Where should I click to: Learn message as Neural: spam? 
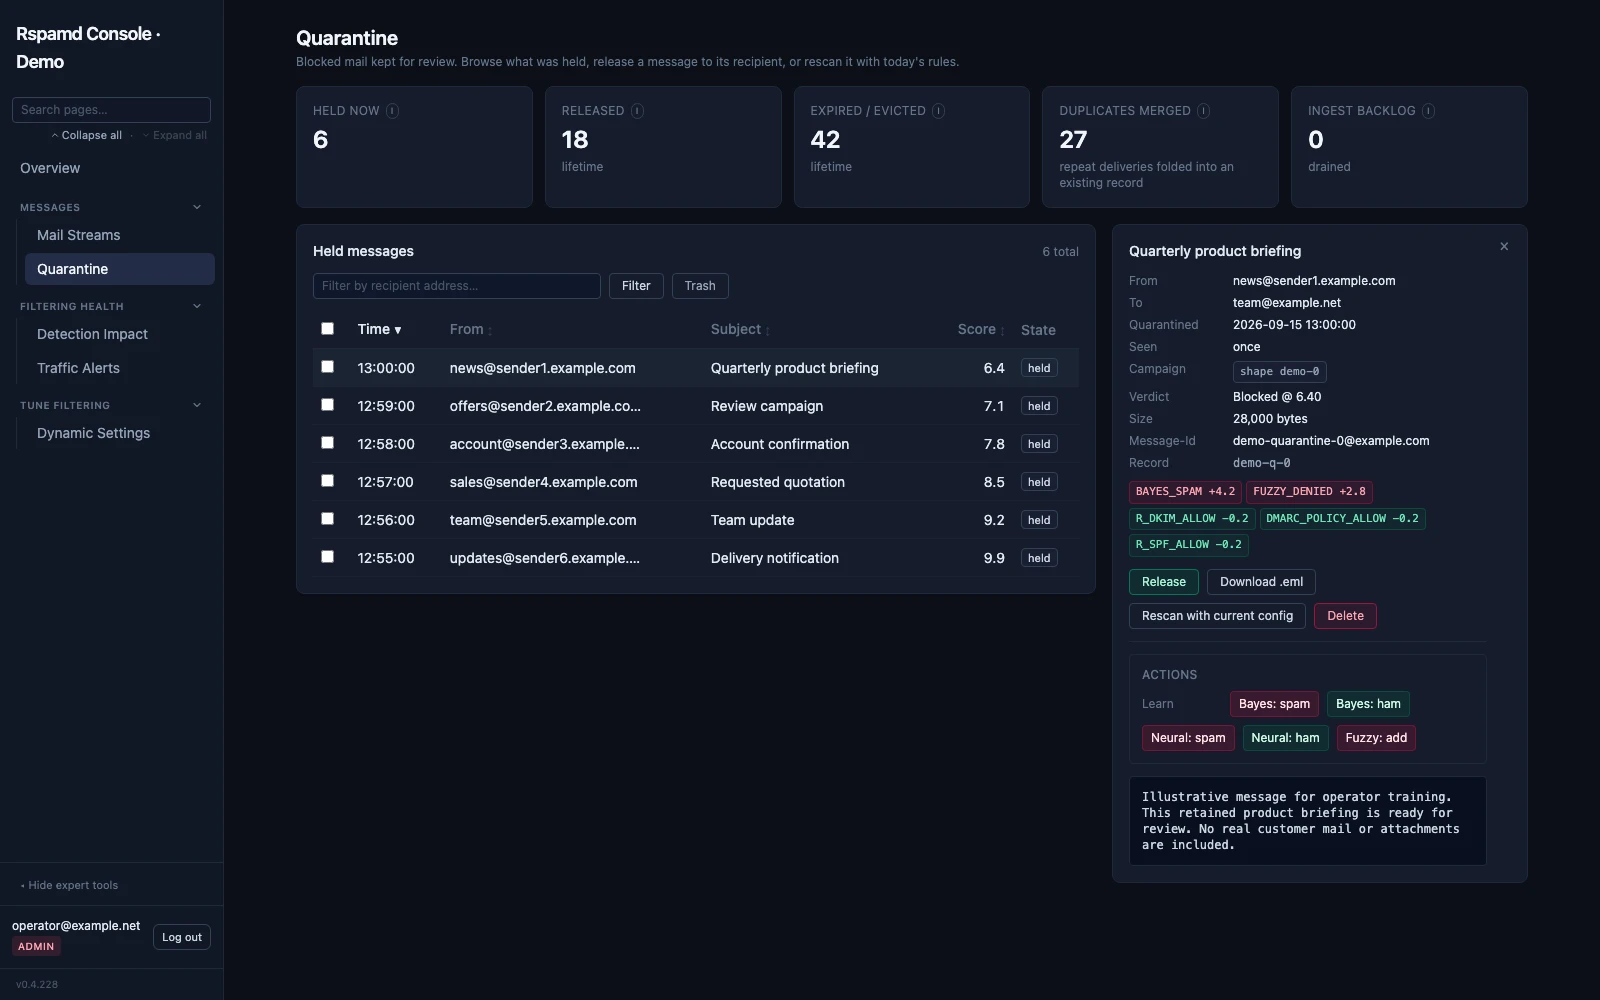1188,738
